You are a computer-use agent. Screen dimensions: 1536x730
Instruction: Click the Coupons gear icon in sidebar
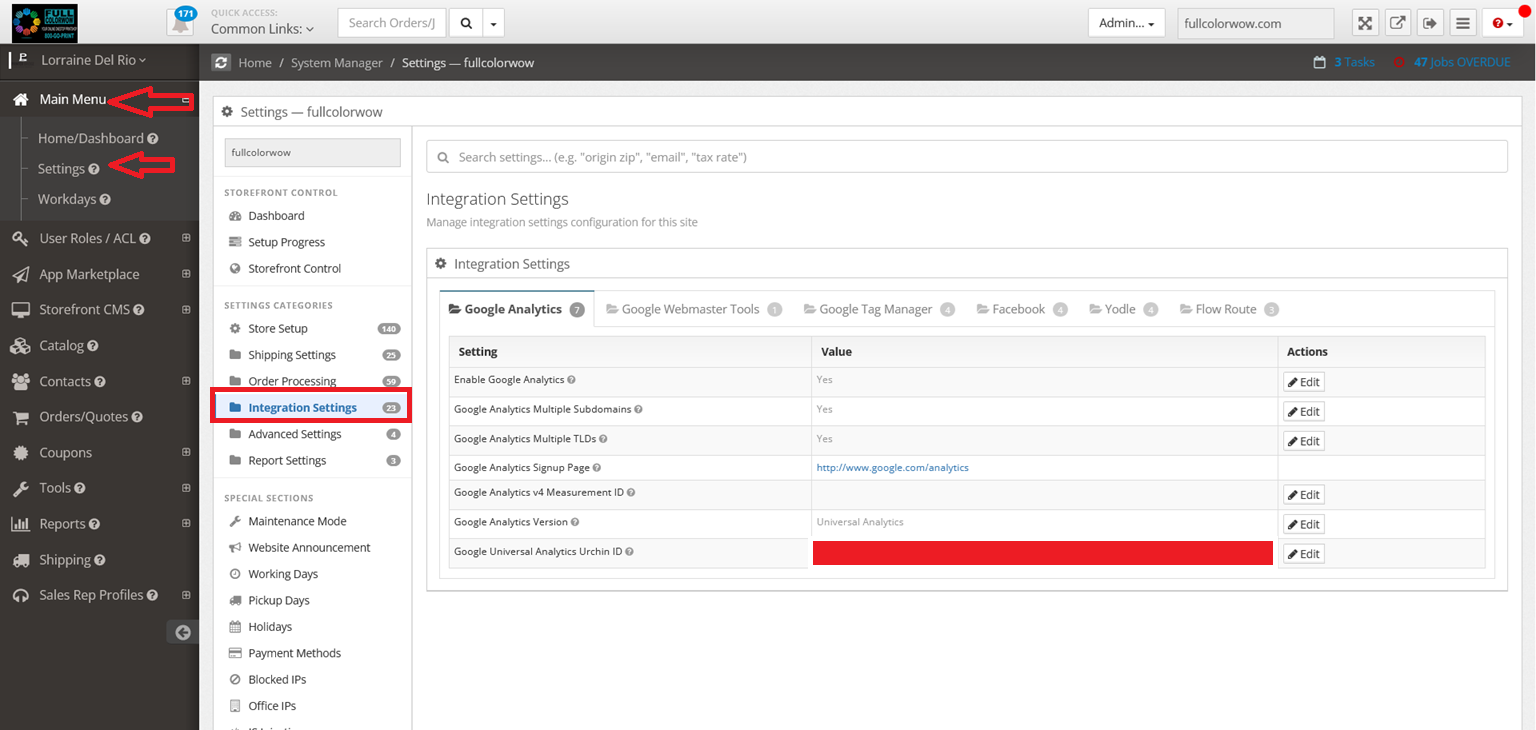point(20,452)
